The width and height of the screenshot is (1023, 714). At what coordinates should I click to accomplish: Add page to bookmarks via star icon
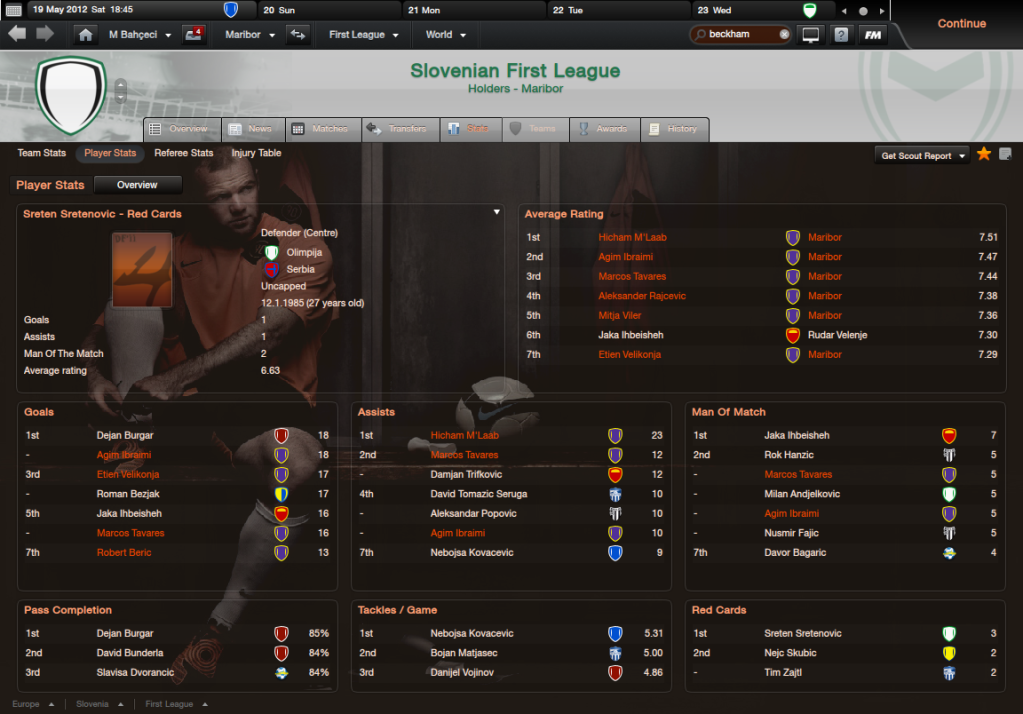pyautogui.click(x=984, y=154)
